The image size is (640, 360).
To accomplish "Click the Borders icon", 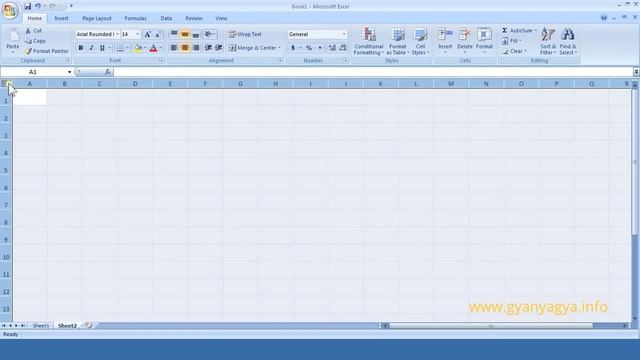I will coord(120,48).
